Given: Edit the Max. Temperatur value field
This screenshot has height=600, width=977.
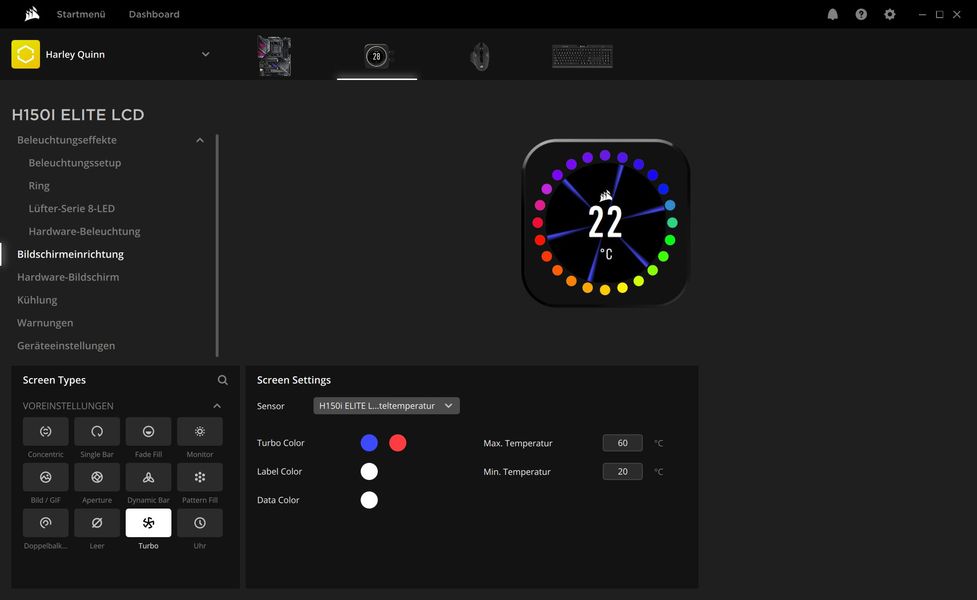Looking at the screenshot, I should point(622,443).
